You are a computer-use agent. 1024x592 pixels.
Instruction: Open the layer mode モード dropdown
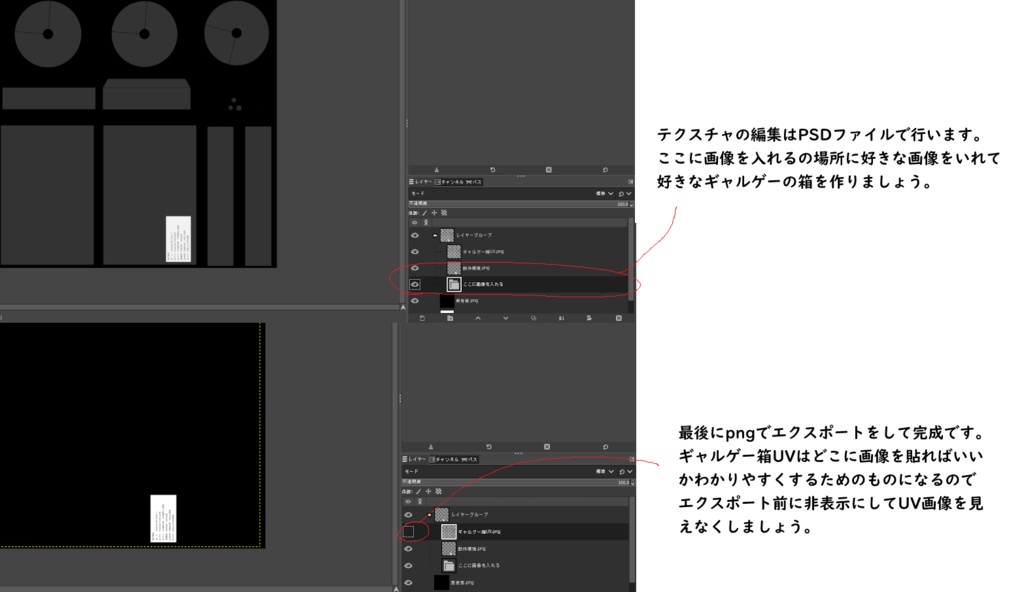[600, 193]
